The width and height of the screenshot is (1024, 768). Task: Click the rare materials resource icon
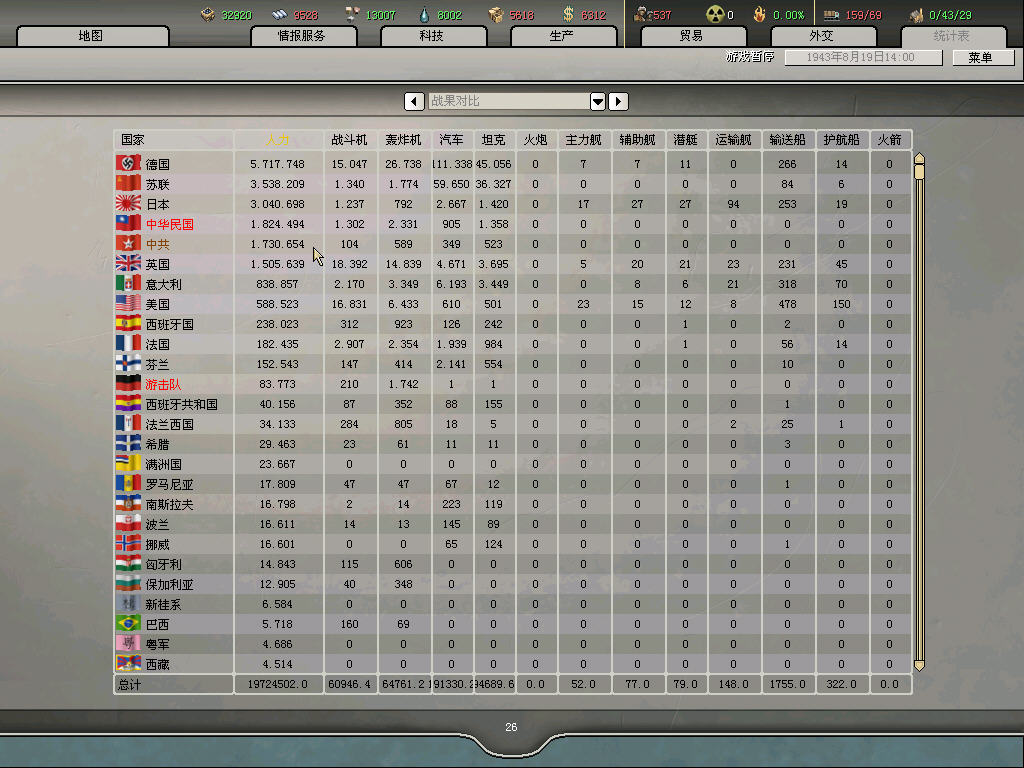[x=352, y=14]
